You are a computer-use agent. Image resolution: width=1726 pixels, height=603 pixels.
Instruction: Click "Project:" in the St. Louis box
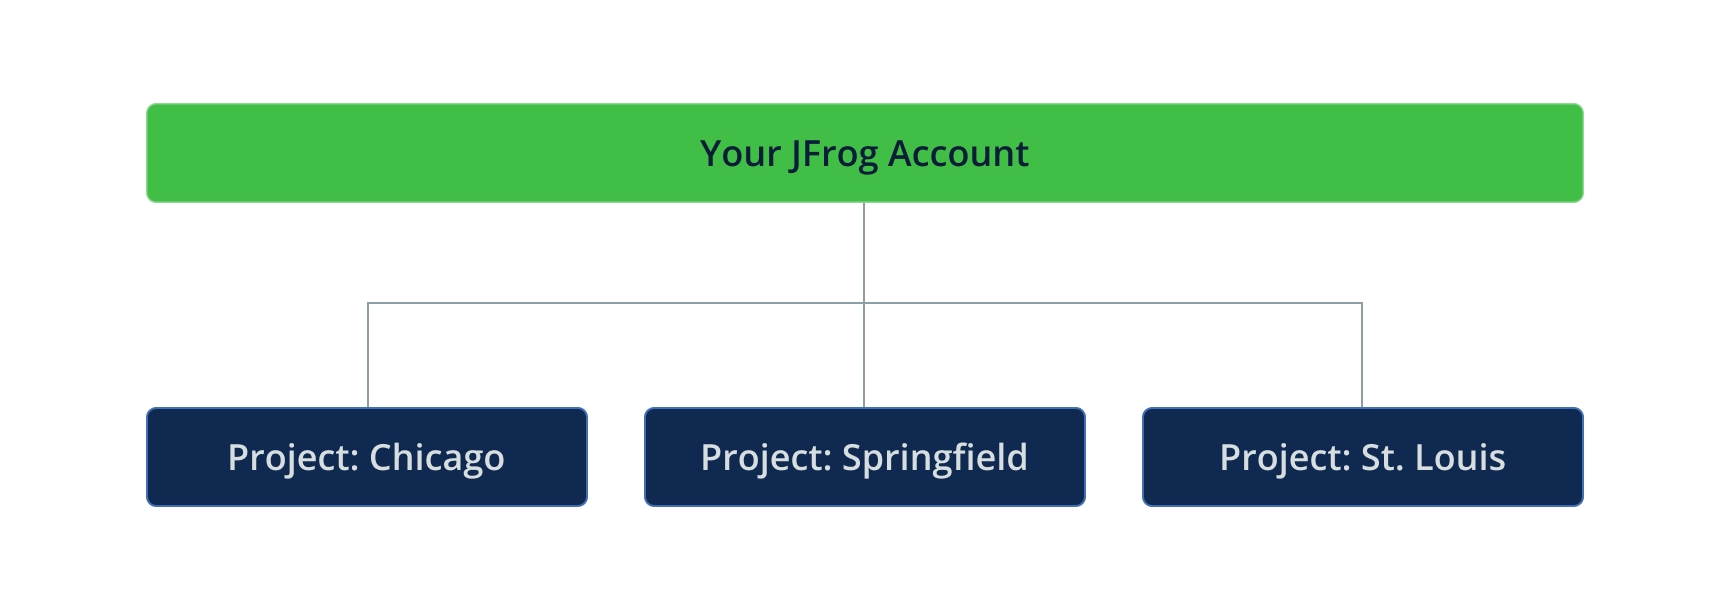coord(1285,458)
